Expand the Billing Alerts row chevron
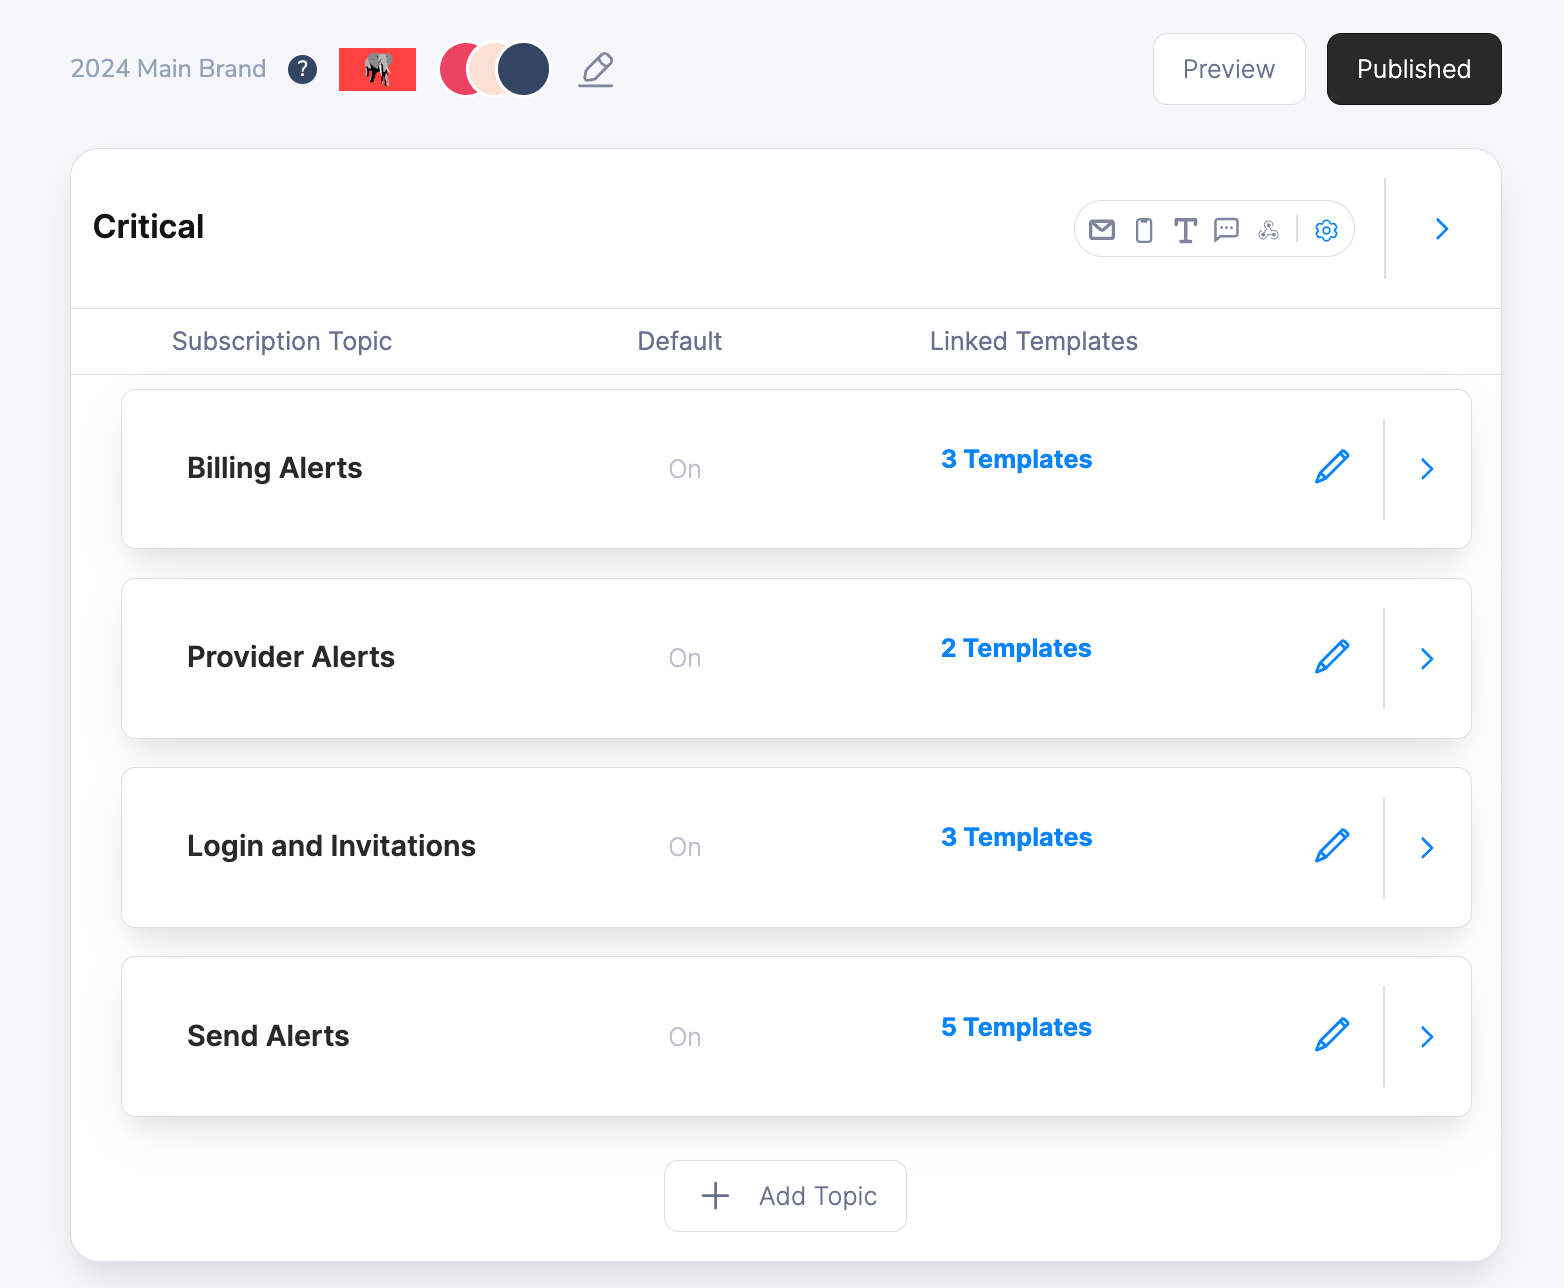Screen dimensions: 1564x1288 coord(1427,468)
